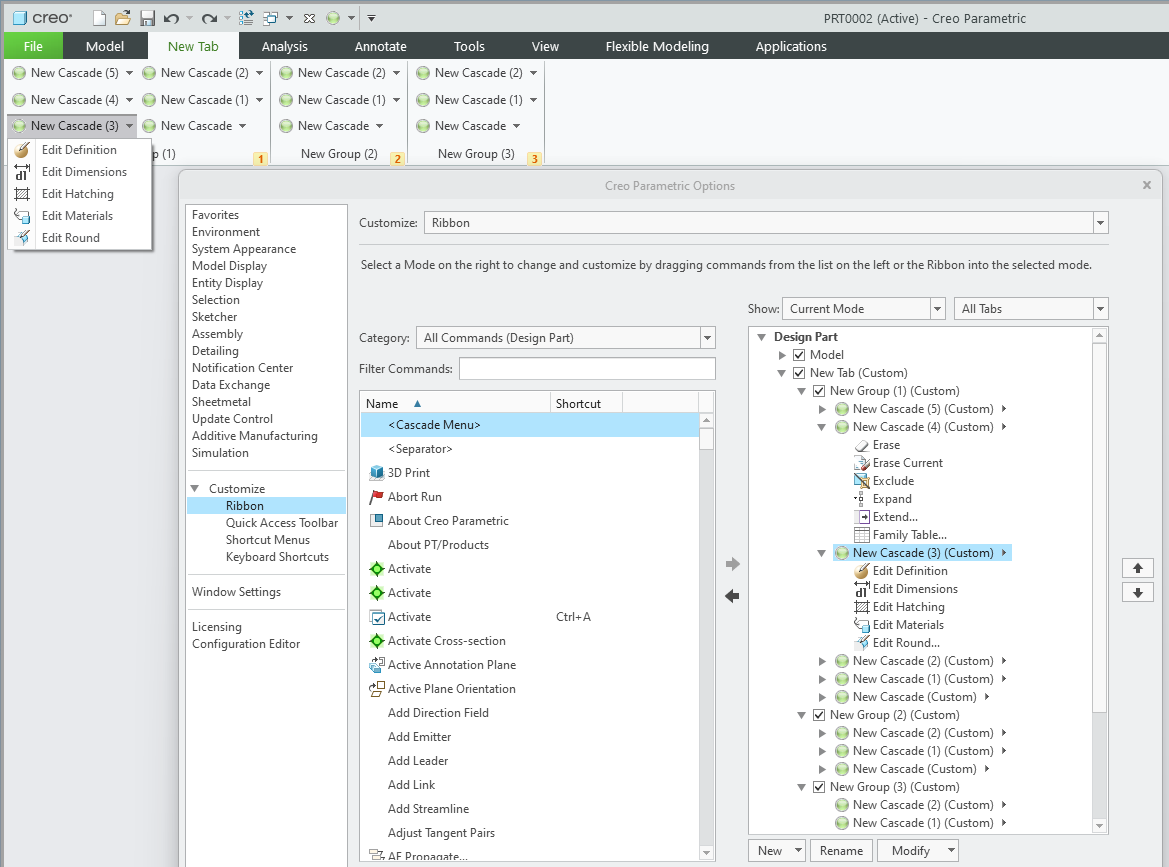Open the File menu

[33, 46]
